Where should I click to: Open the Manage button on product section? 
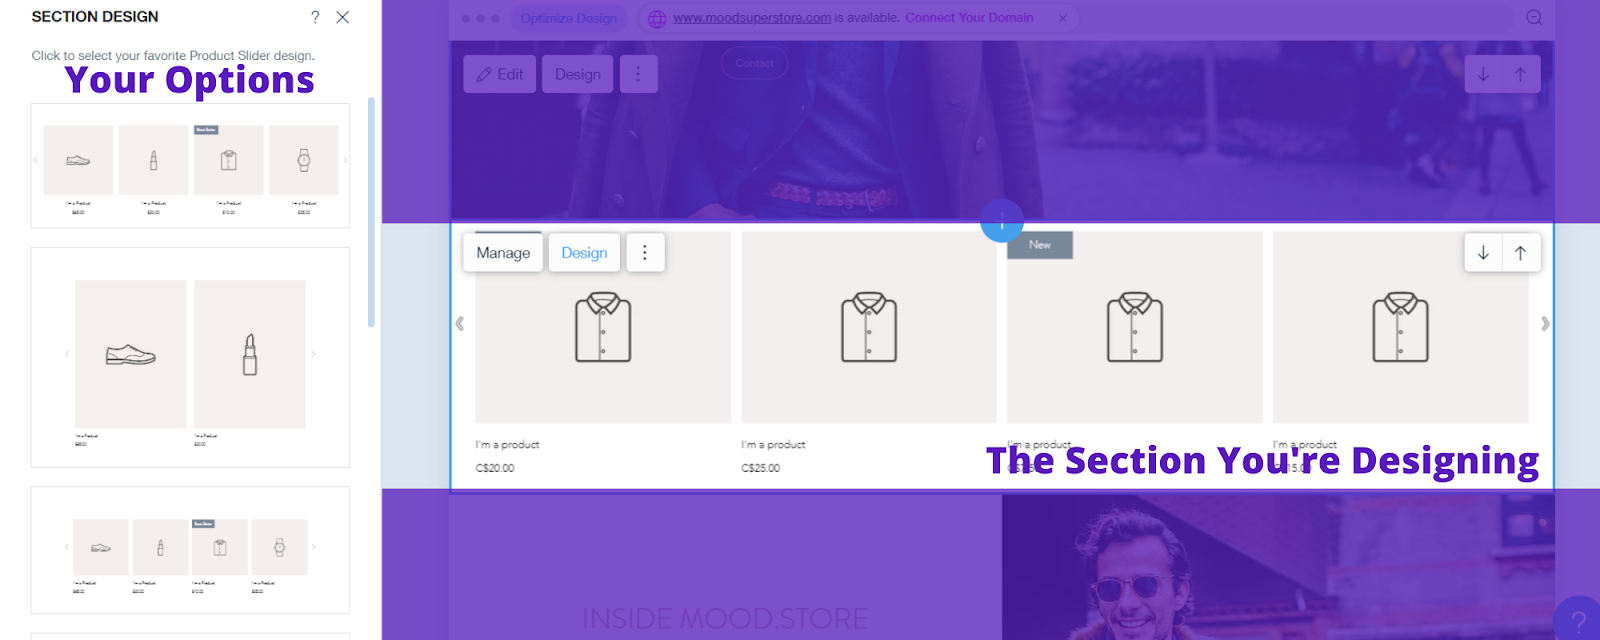pos(503,253)
